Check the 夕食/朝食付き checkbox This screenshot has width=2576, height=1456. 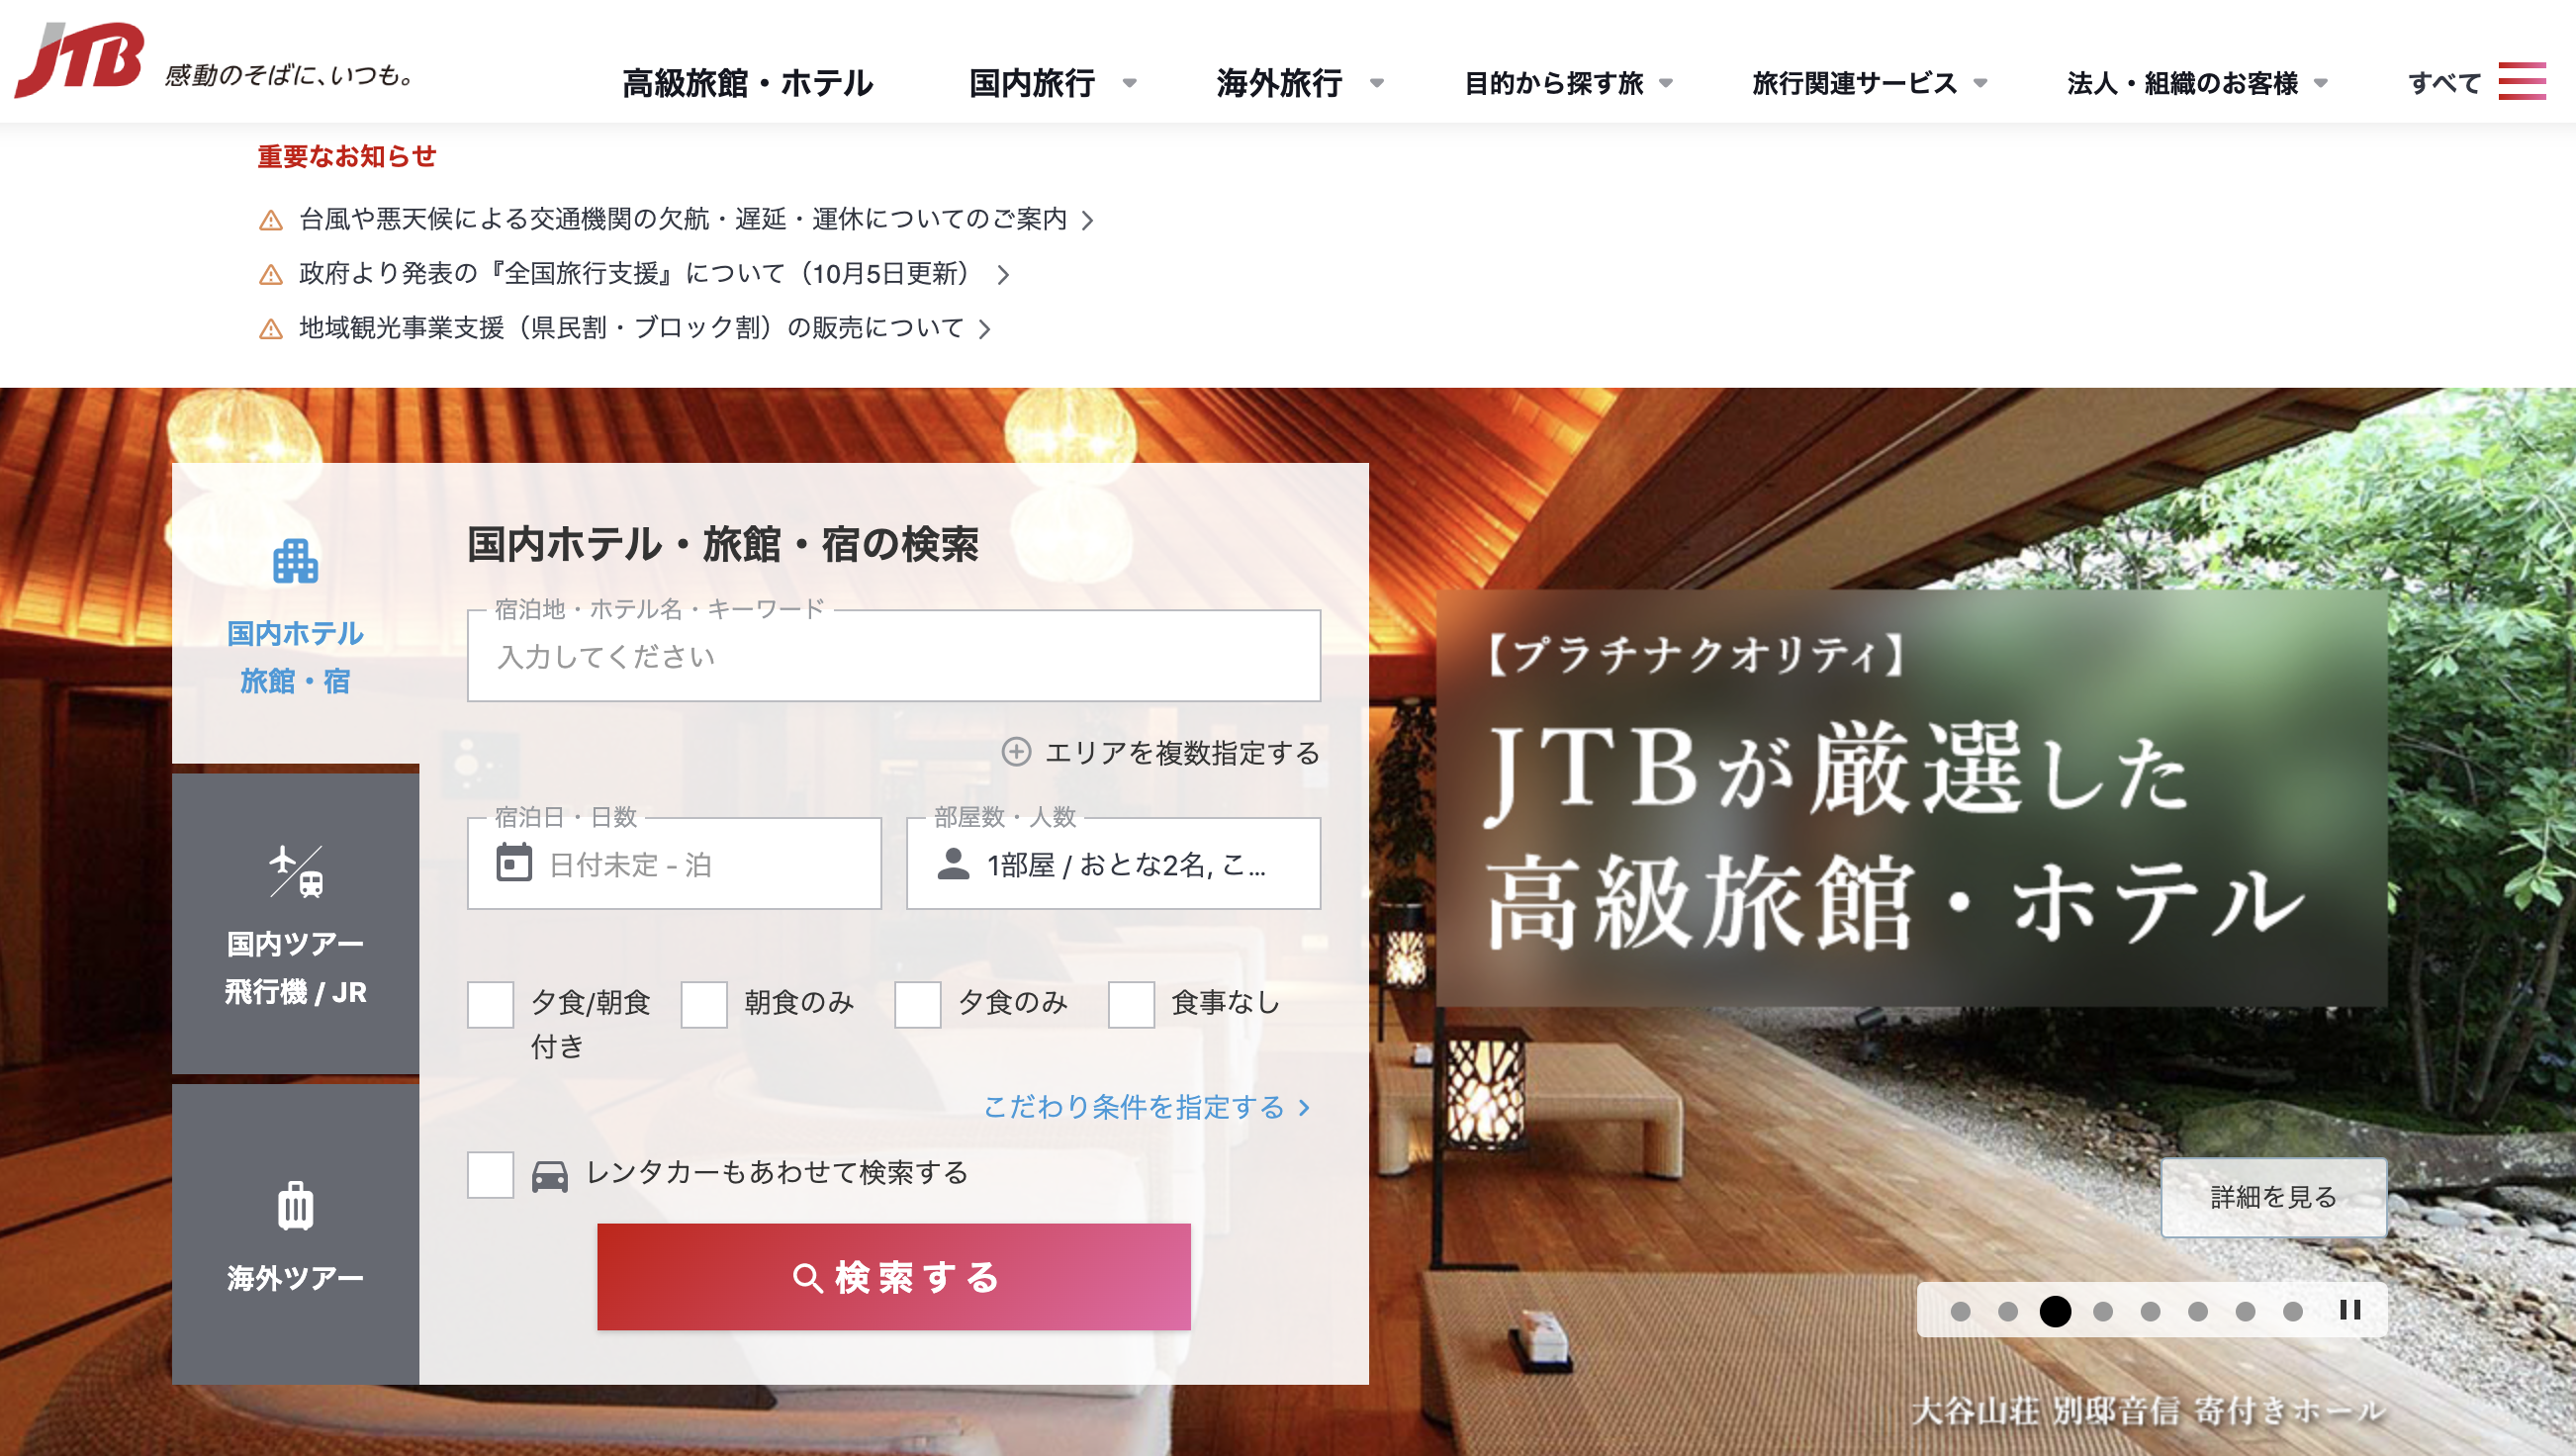[x=490, y=1004]
